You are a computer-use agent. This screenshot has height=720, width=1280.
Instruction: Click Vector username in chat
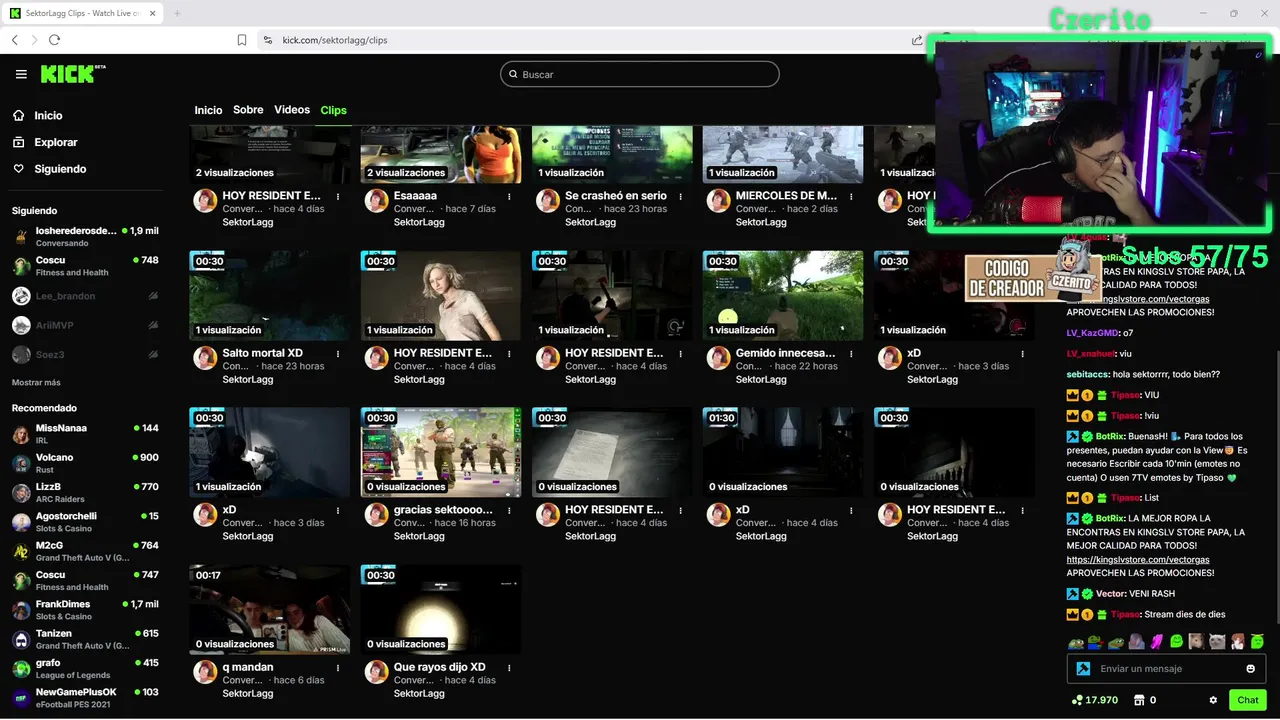point(1111,594)
